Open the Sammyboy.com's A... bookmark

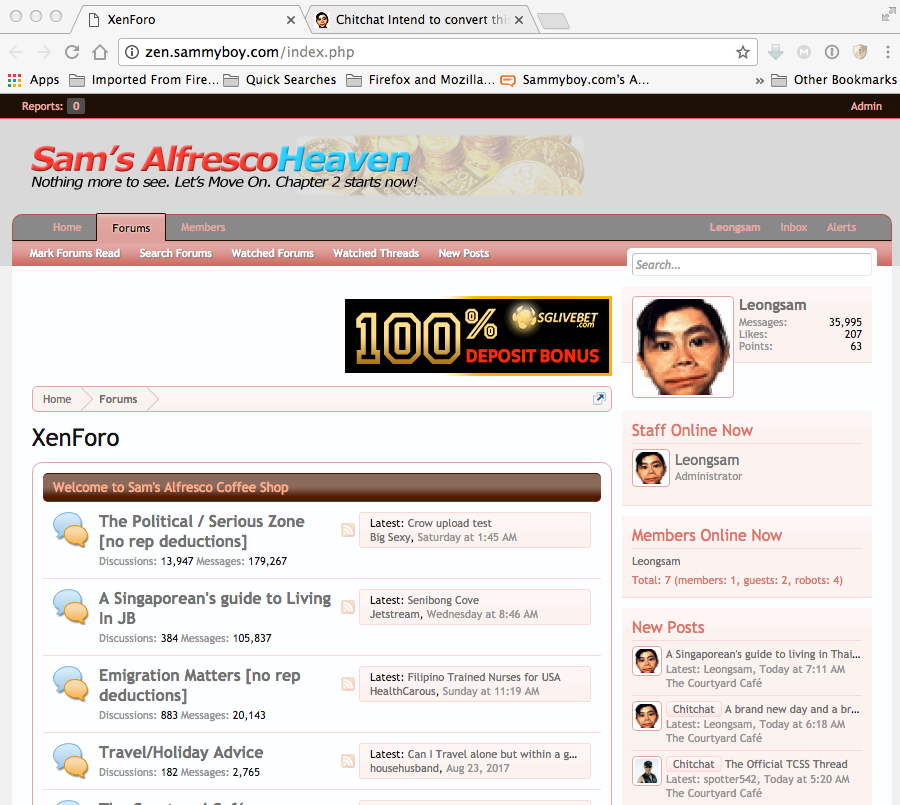click(575, 80)
